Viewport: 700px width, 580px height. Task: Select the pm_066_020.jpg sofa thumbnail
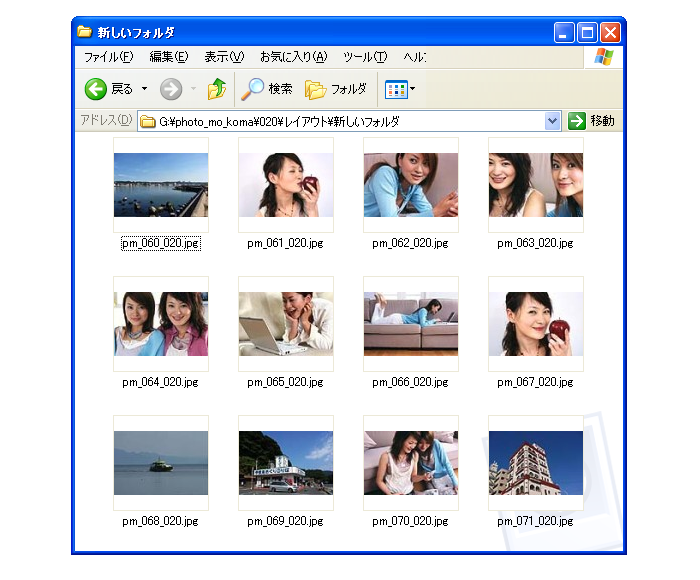coord(411,324)
